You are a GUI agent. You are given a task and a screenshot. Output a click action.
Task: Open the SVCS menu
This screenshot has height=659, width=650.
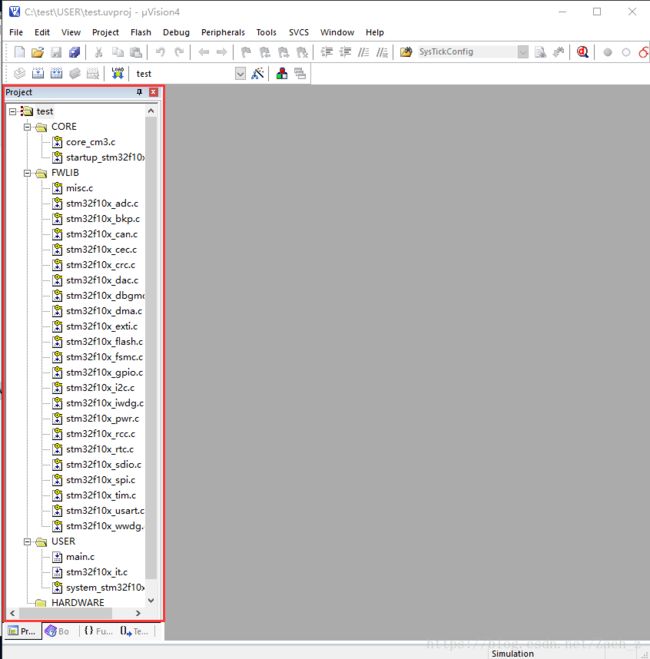[299, 32]
